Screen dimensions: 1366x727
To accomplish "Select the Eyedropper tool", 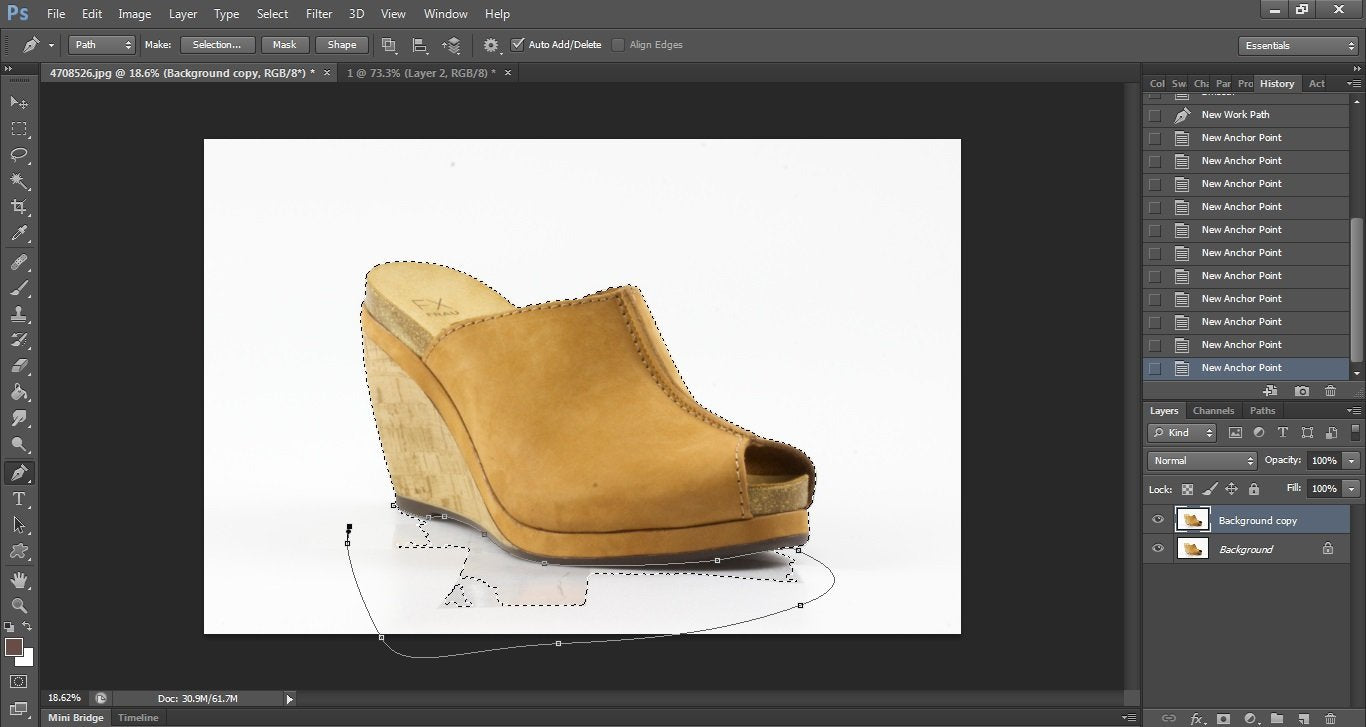I will (19, 234).
